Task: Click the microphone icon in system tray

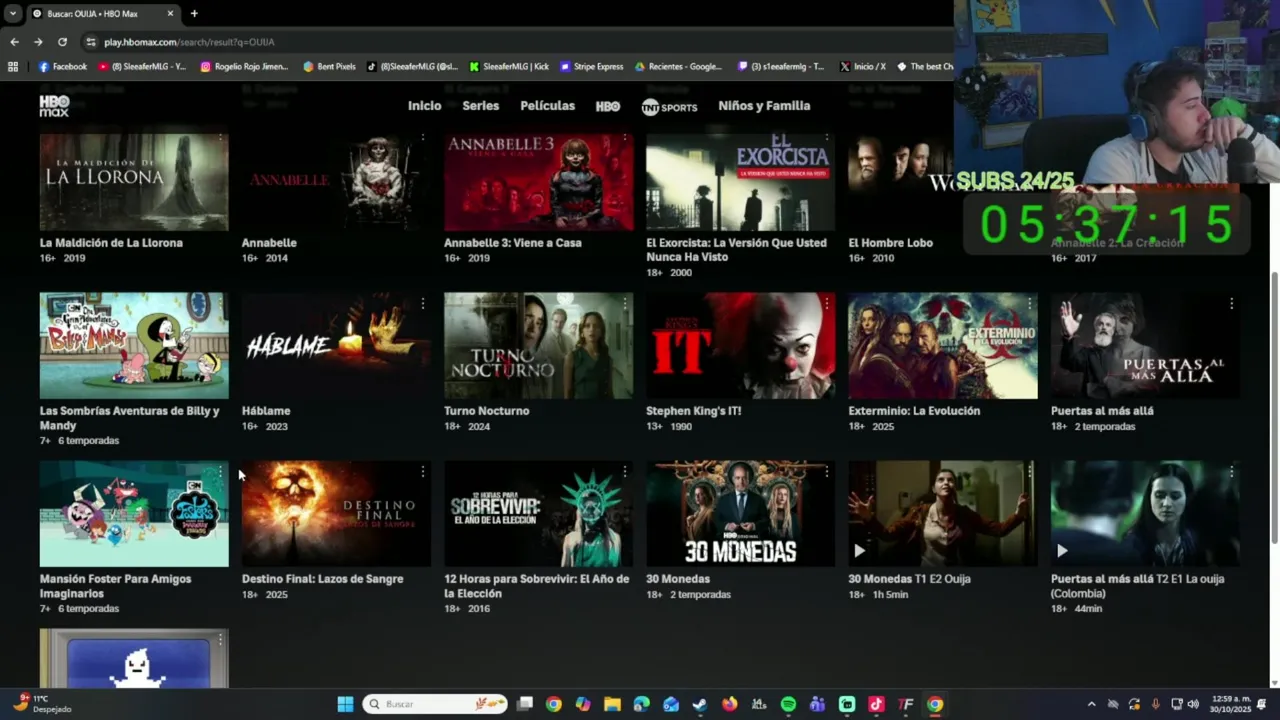Action: click(1156, 704)
